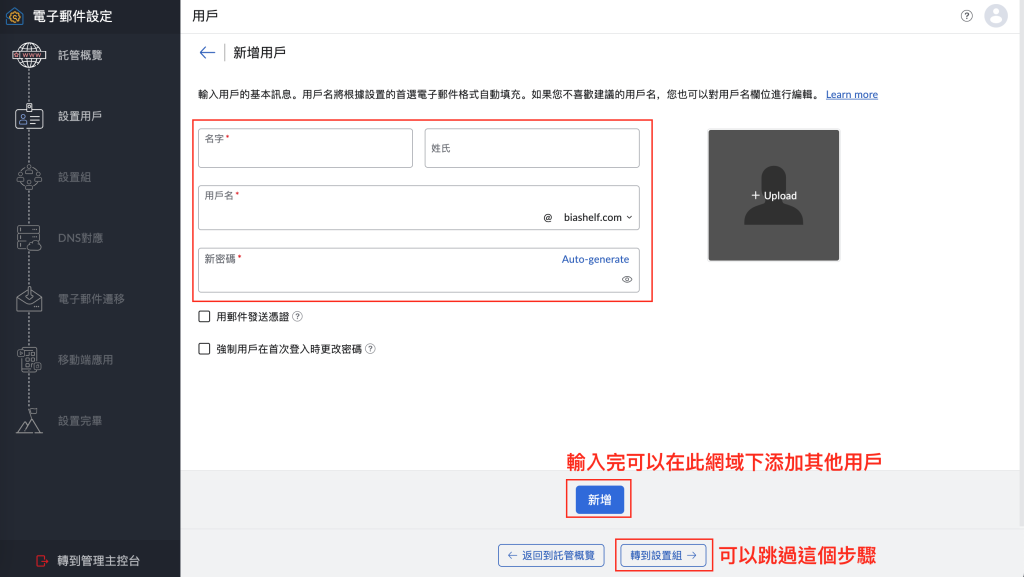Click the 轉到設置組 button
Screen dimensions: 1024x577
[x=663, y=555]
